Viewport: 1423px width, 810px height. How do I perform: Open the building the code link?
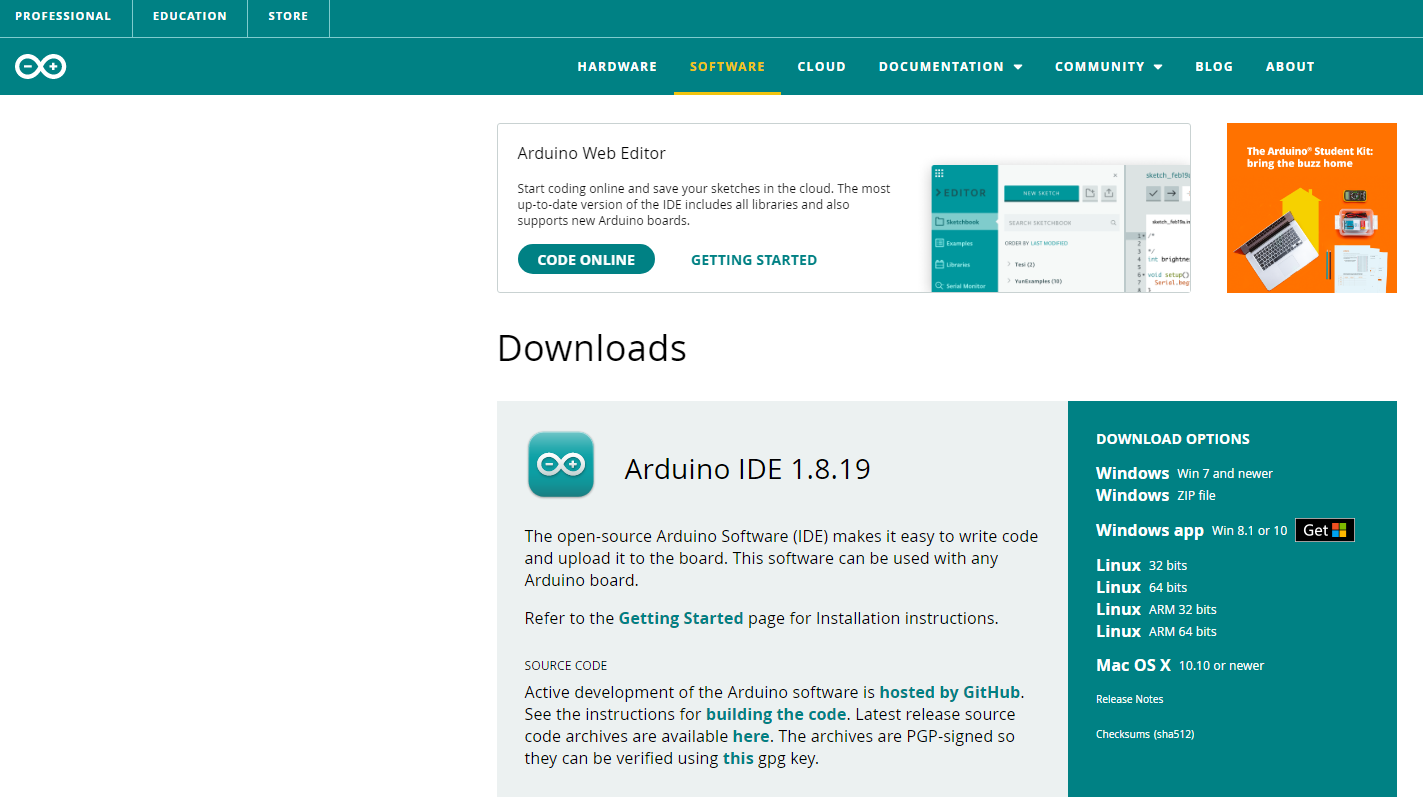pyautogui.click(x=776, y=714)
